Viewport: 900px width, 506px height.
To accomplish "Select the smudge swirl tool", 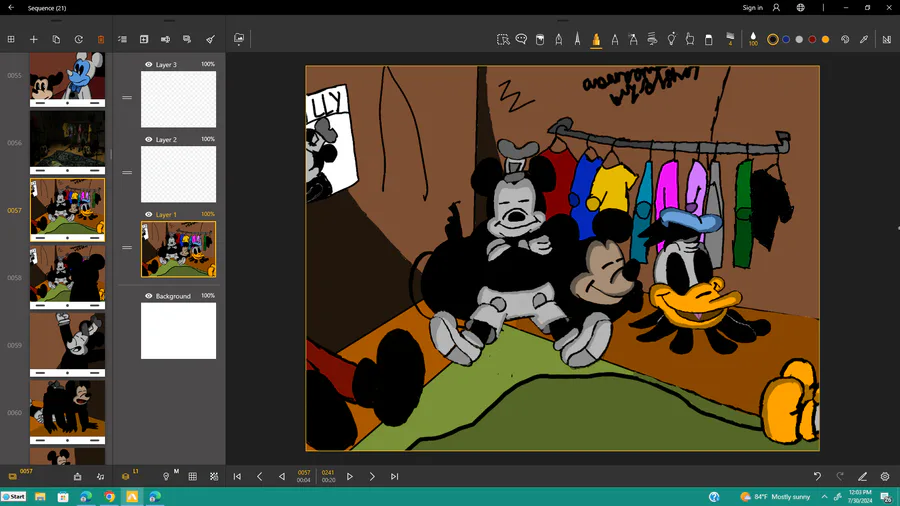I will click(652, 40).
